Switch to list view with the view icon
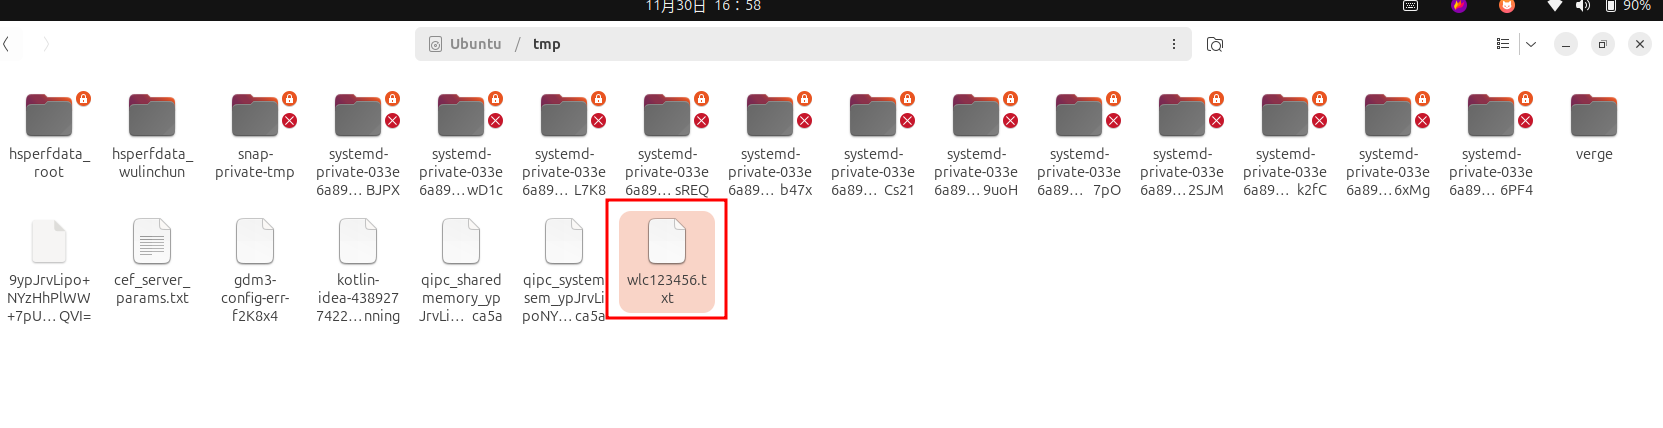Image resolution: width=1663 pixels, height=428 pixels. tap(1502, 44)
